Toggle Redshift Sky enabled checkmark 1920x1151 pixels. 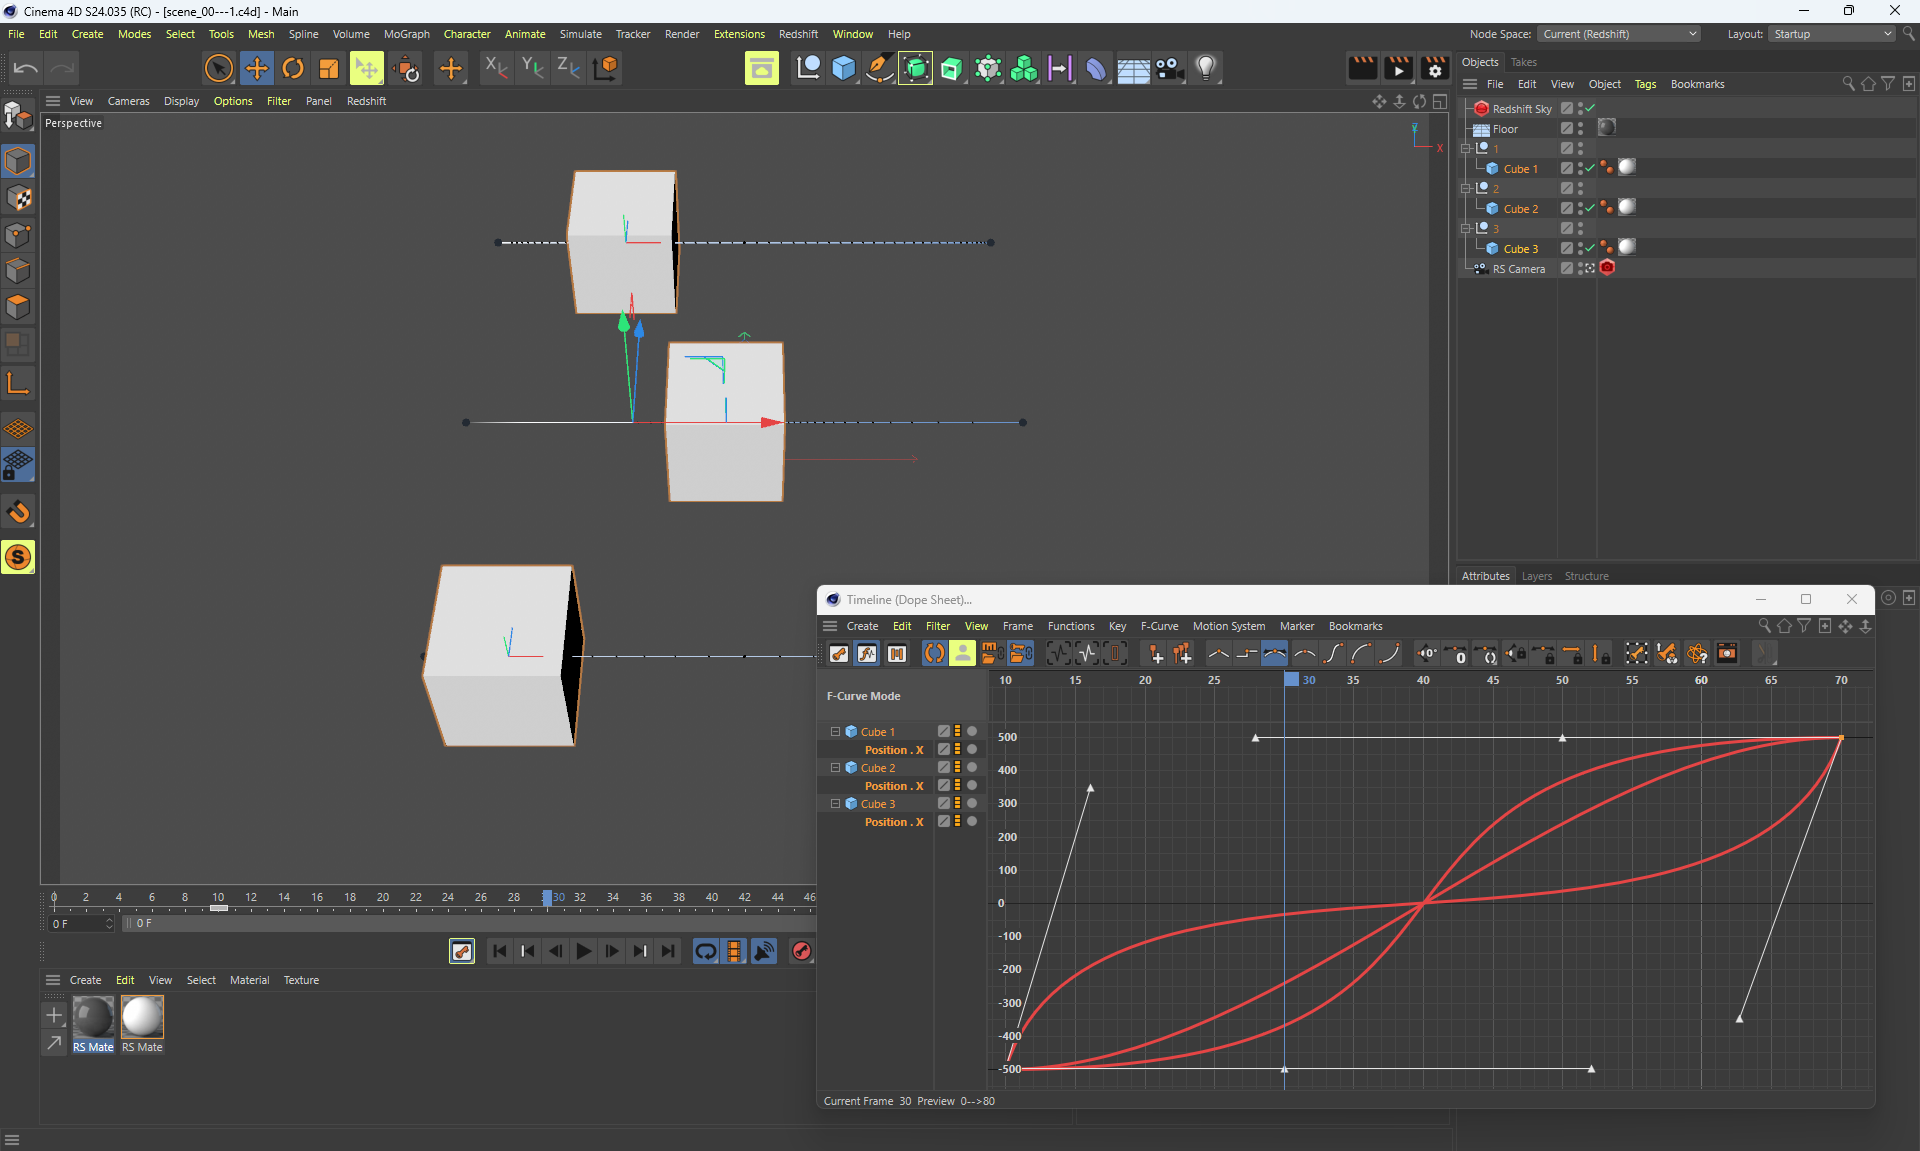pos(1590,108)
